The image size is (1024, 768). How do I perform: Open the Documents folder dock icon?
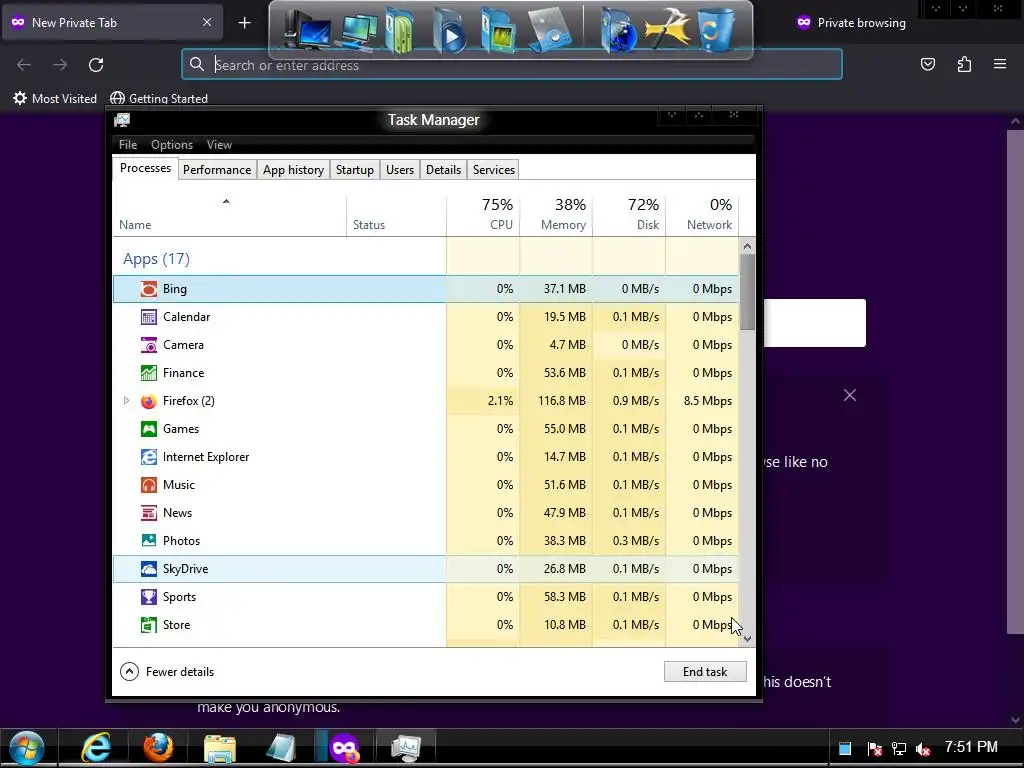click(x=400, y=29)
